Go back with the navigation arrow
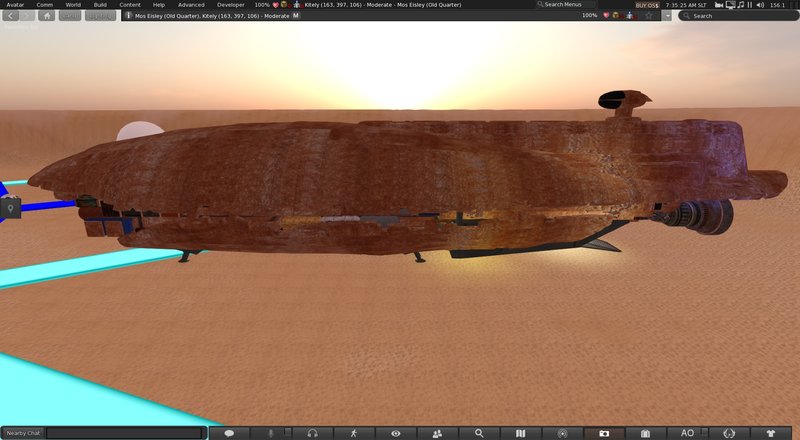The height and width of the screenshot is (440, 800). coord(10,16)
